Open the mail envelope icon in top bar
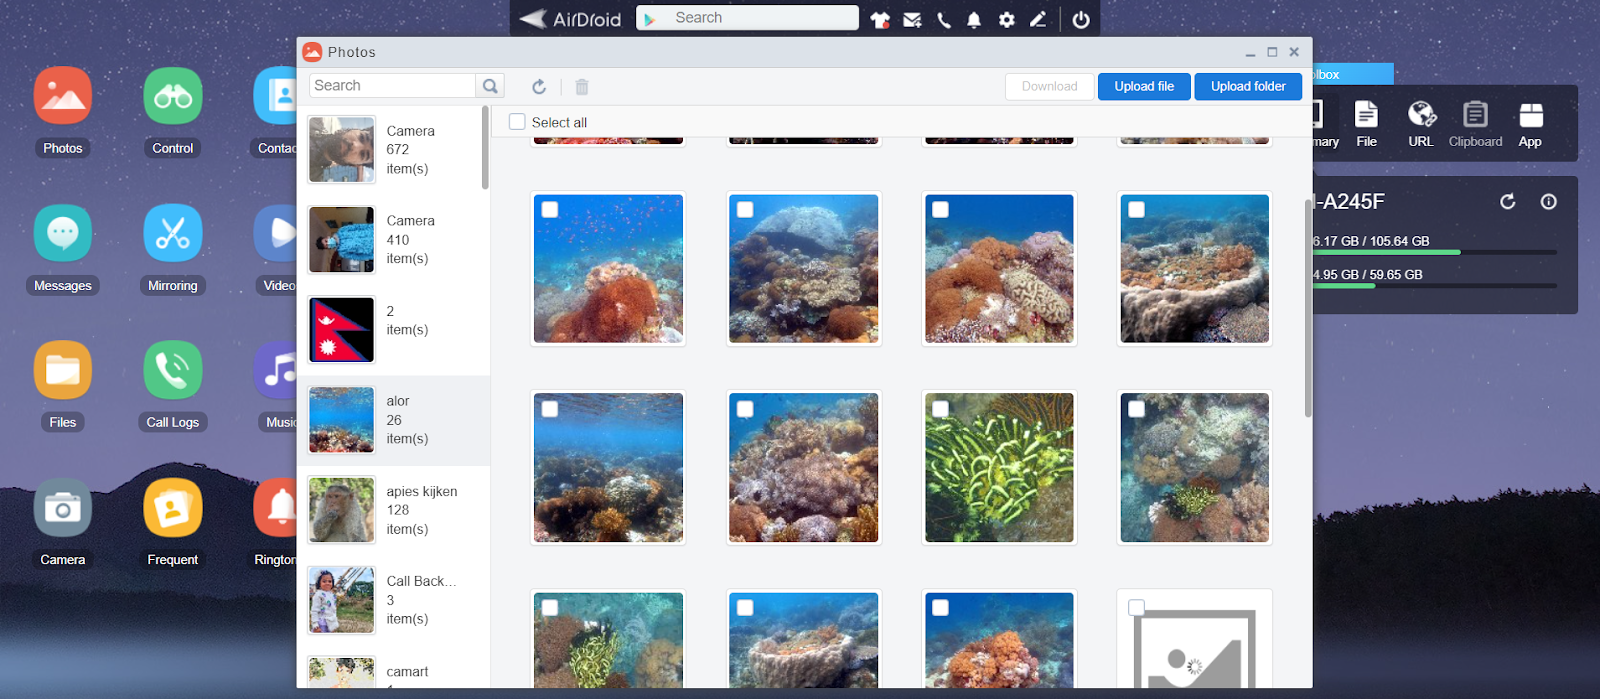Viewport: 1600px width, 699px height. [x=912, y=19]
